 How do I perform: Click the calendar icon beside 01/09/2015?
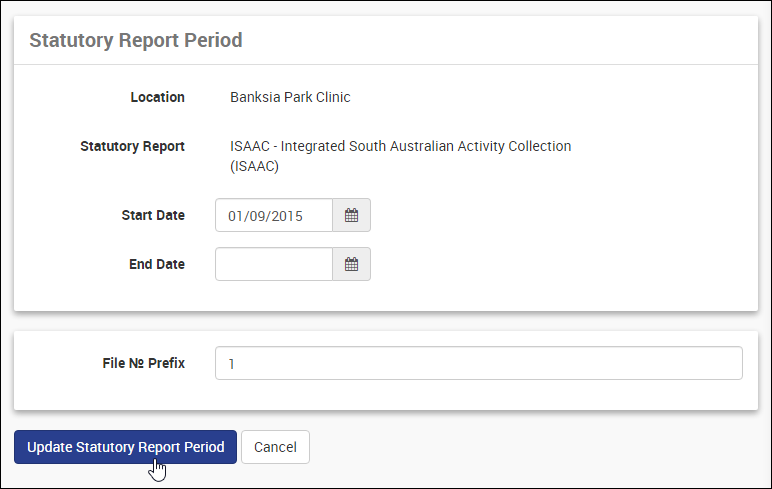coord(351,215)
